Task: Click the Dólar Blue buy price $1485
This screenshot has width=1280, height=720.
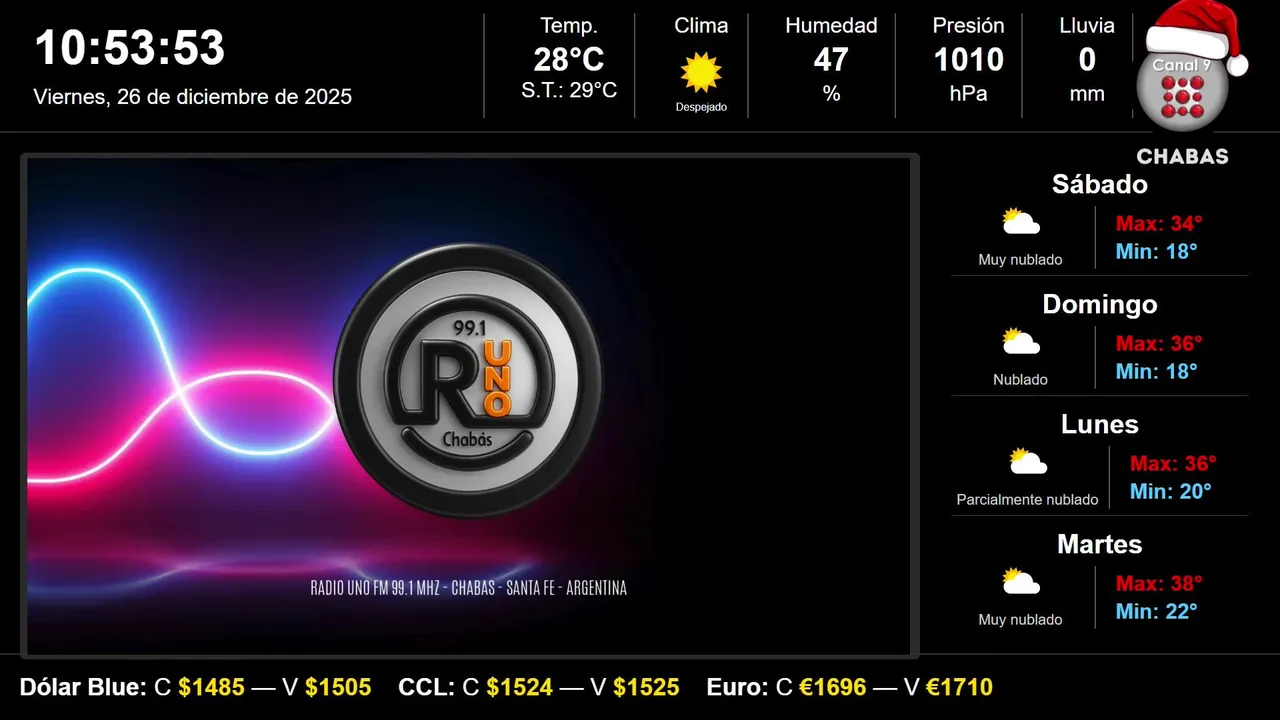Action: point(212,687)
